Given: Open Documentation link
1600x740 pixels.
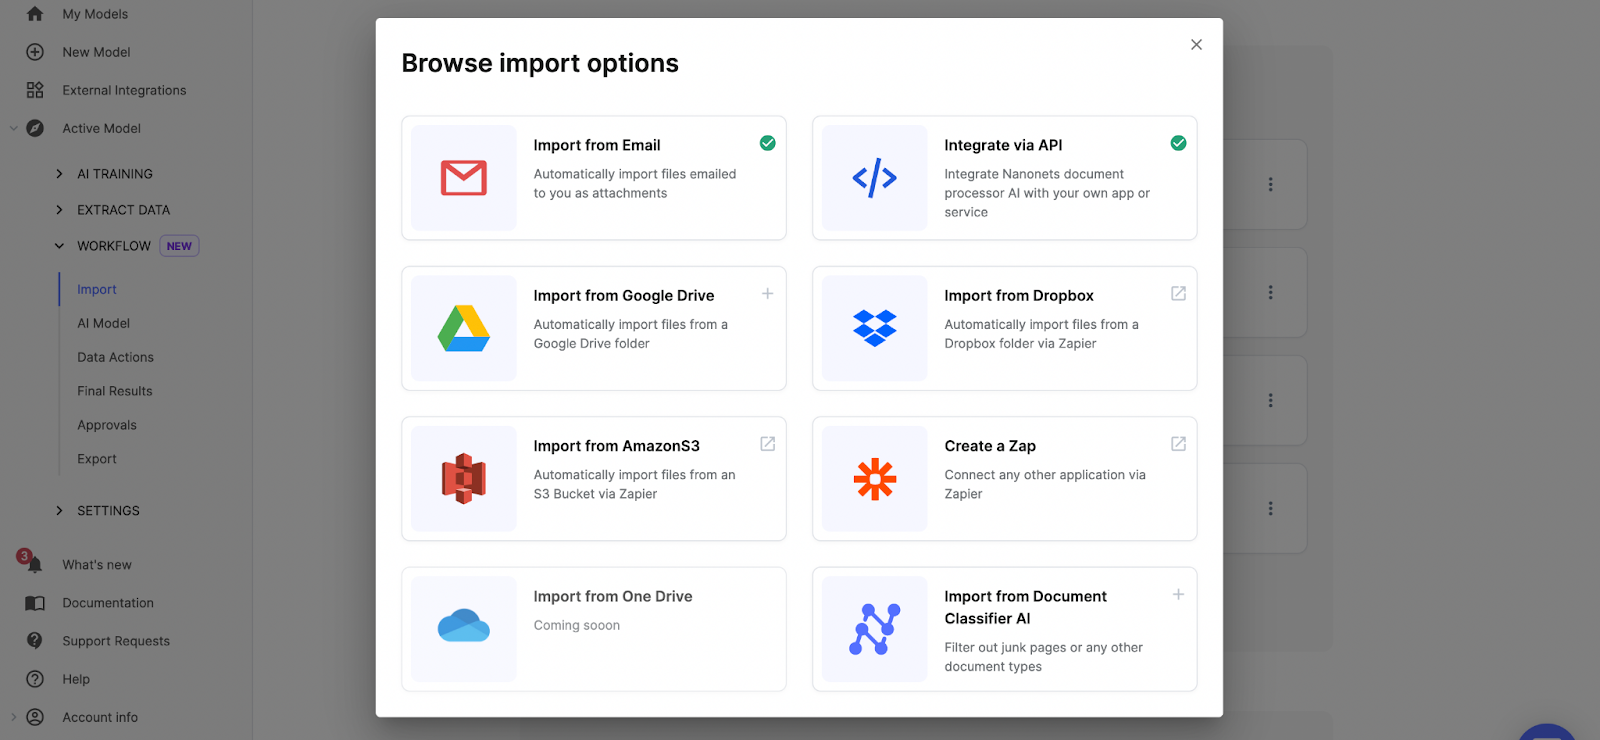Looking at the screenshot, I should point(108,603).
